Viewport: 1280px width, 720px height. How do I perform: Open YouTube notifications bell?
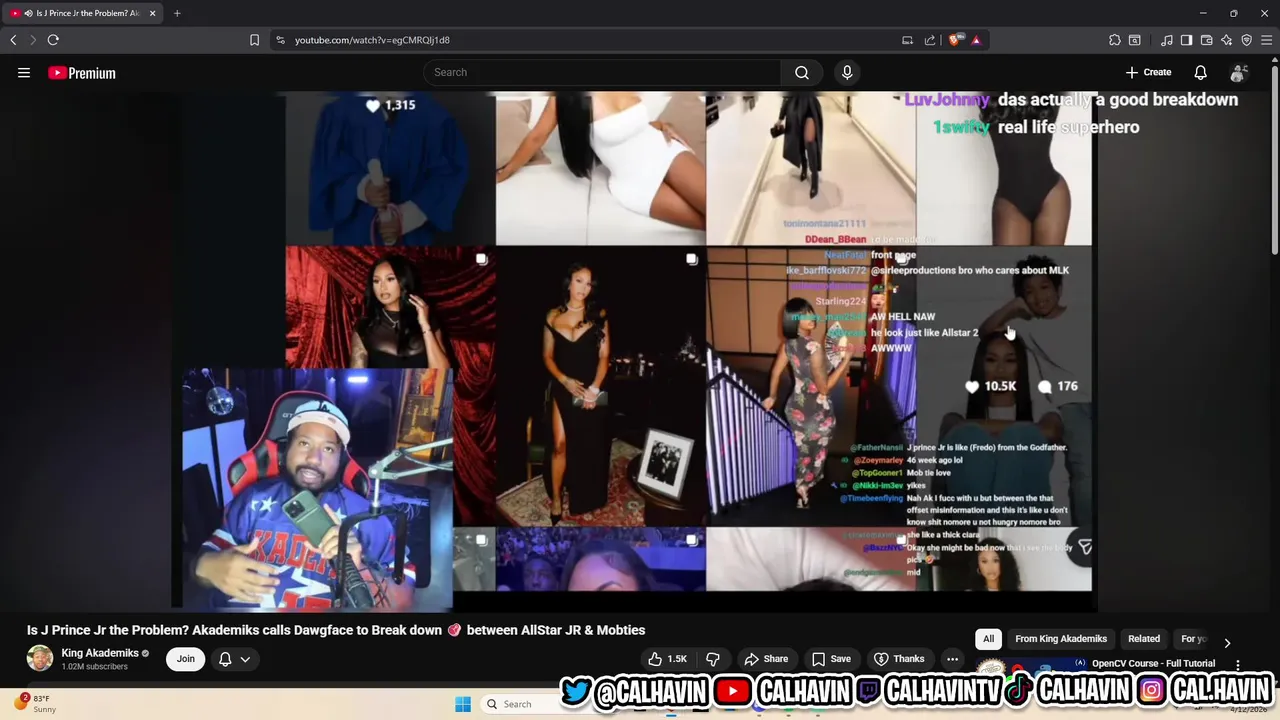(1200, 72)
